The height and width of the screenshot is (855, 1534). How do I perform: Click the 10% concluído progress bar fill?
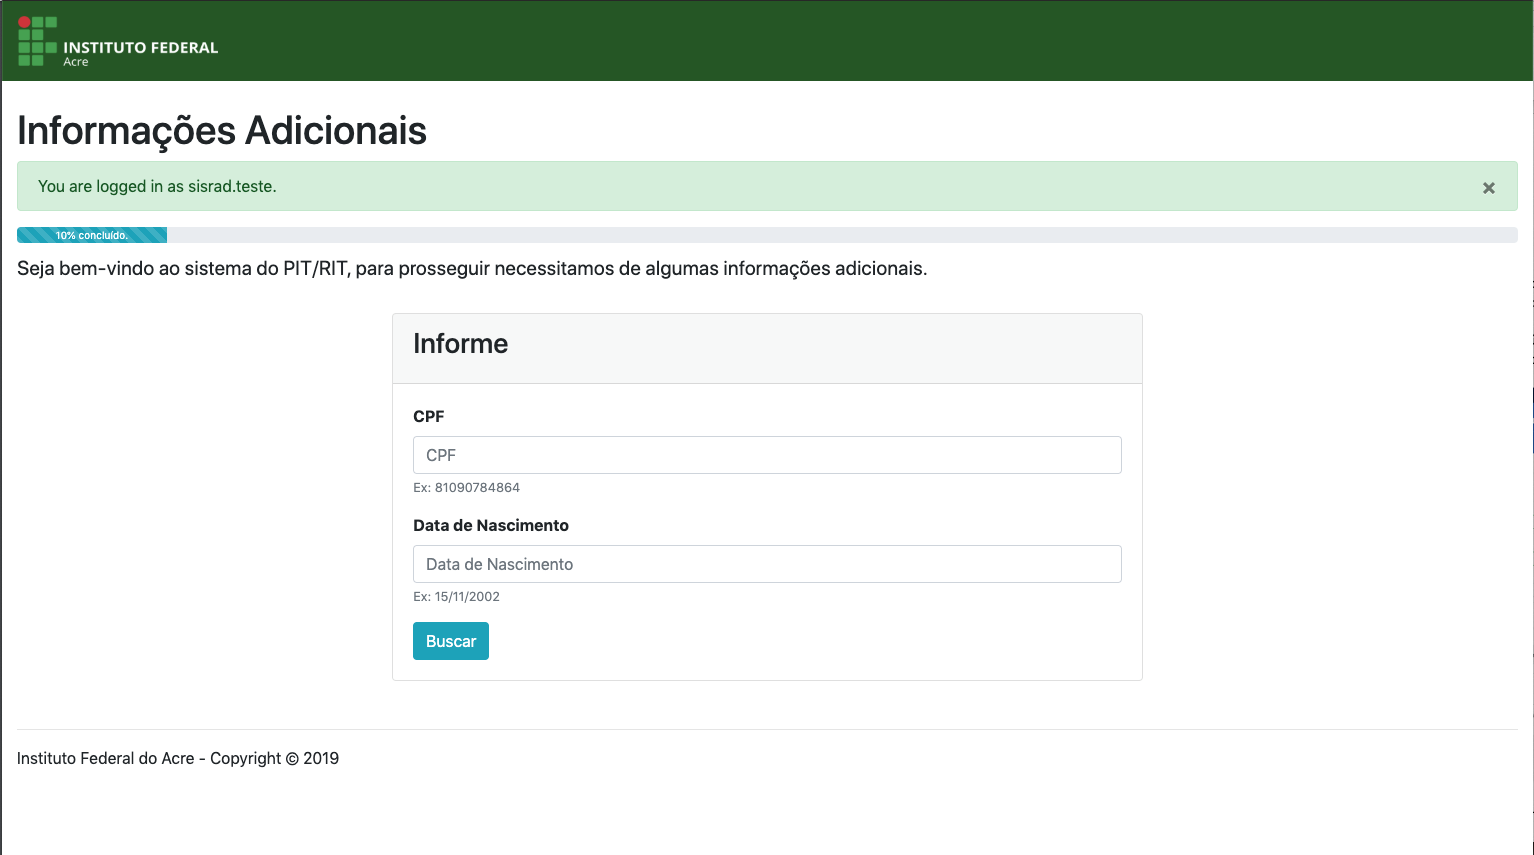tap(92, 236)
